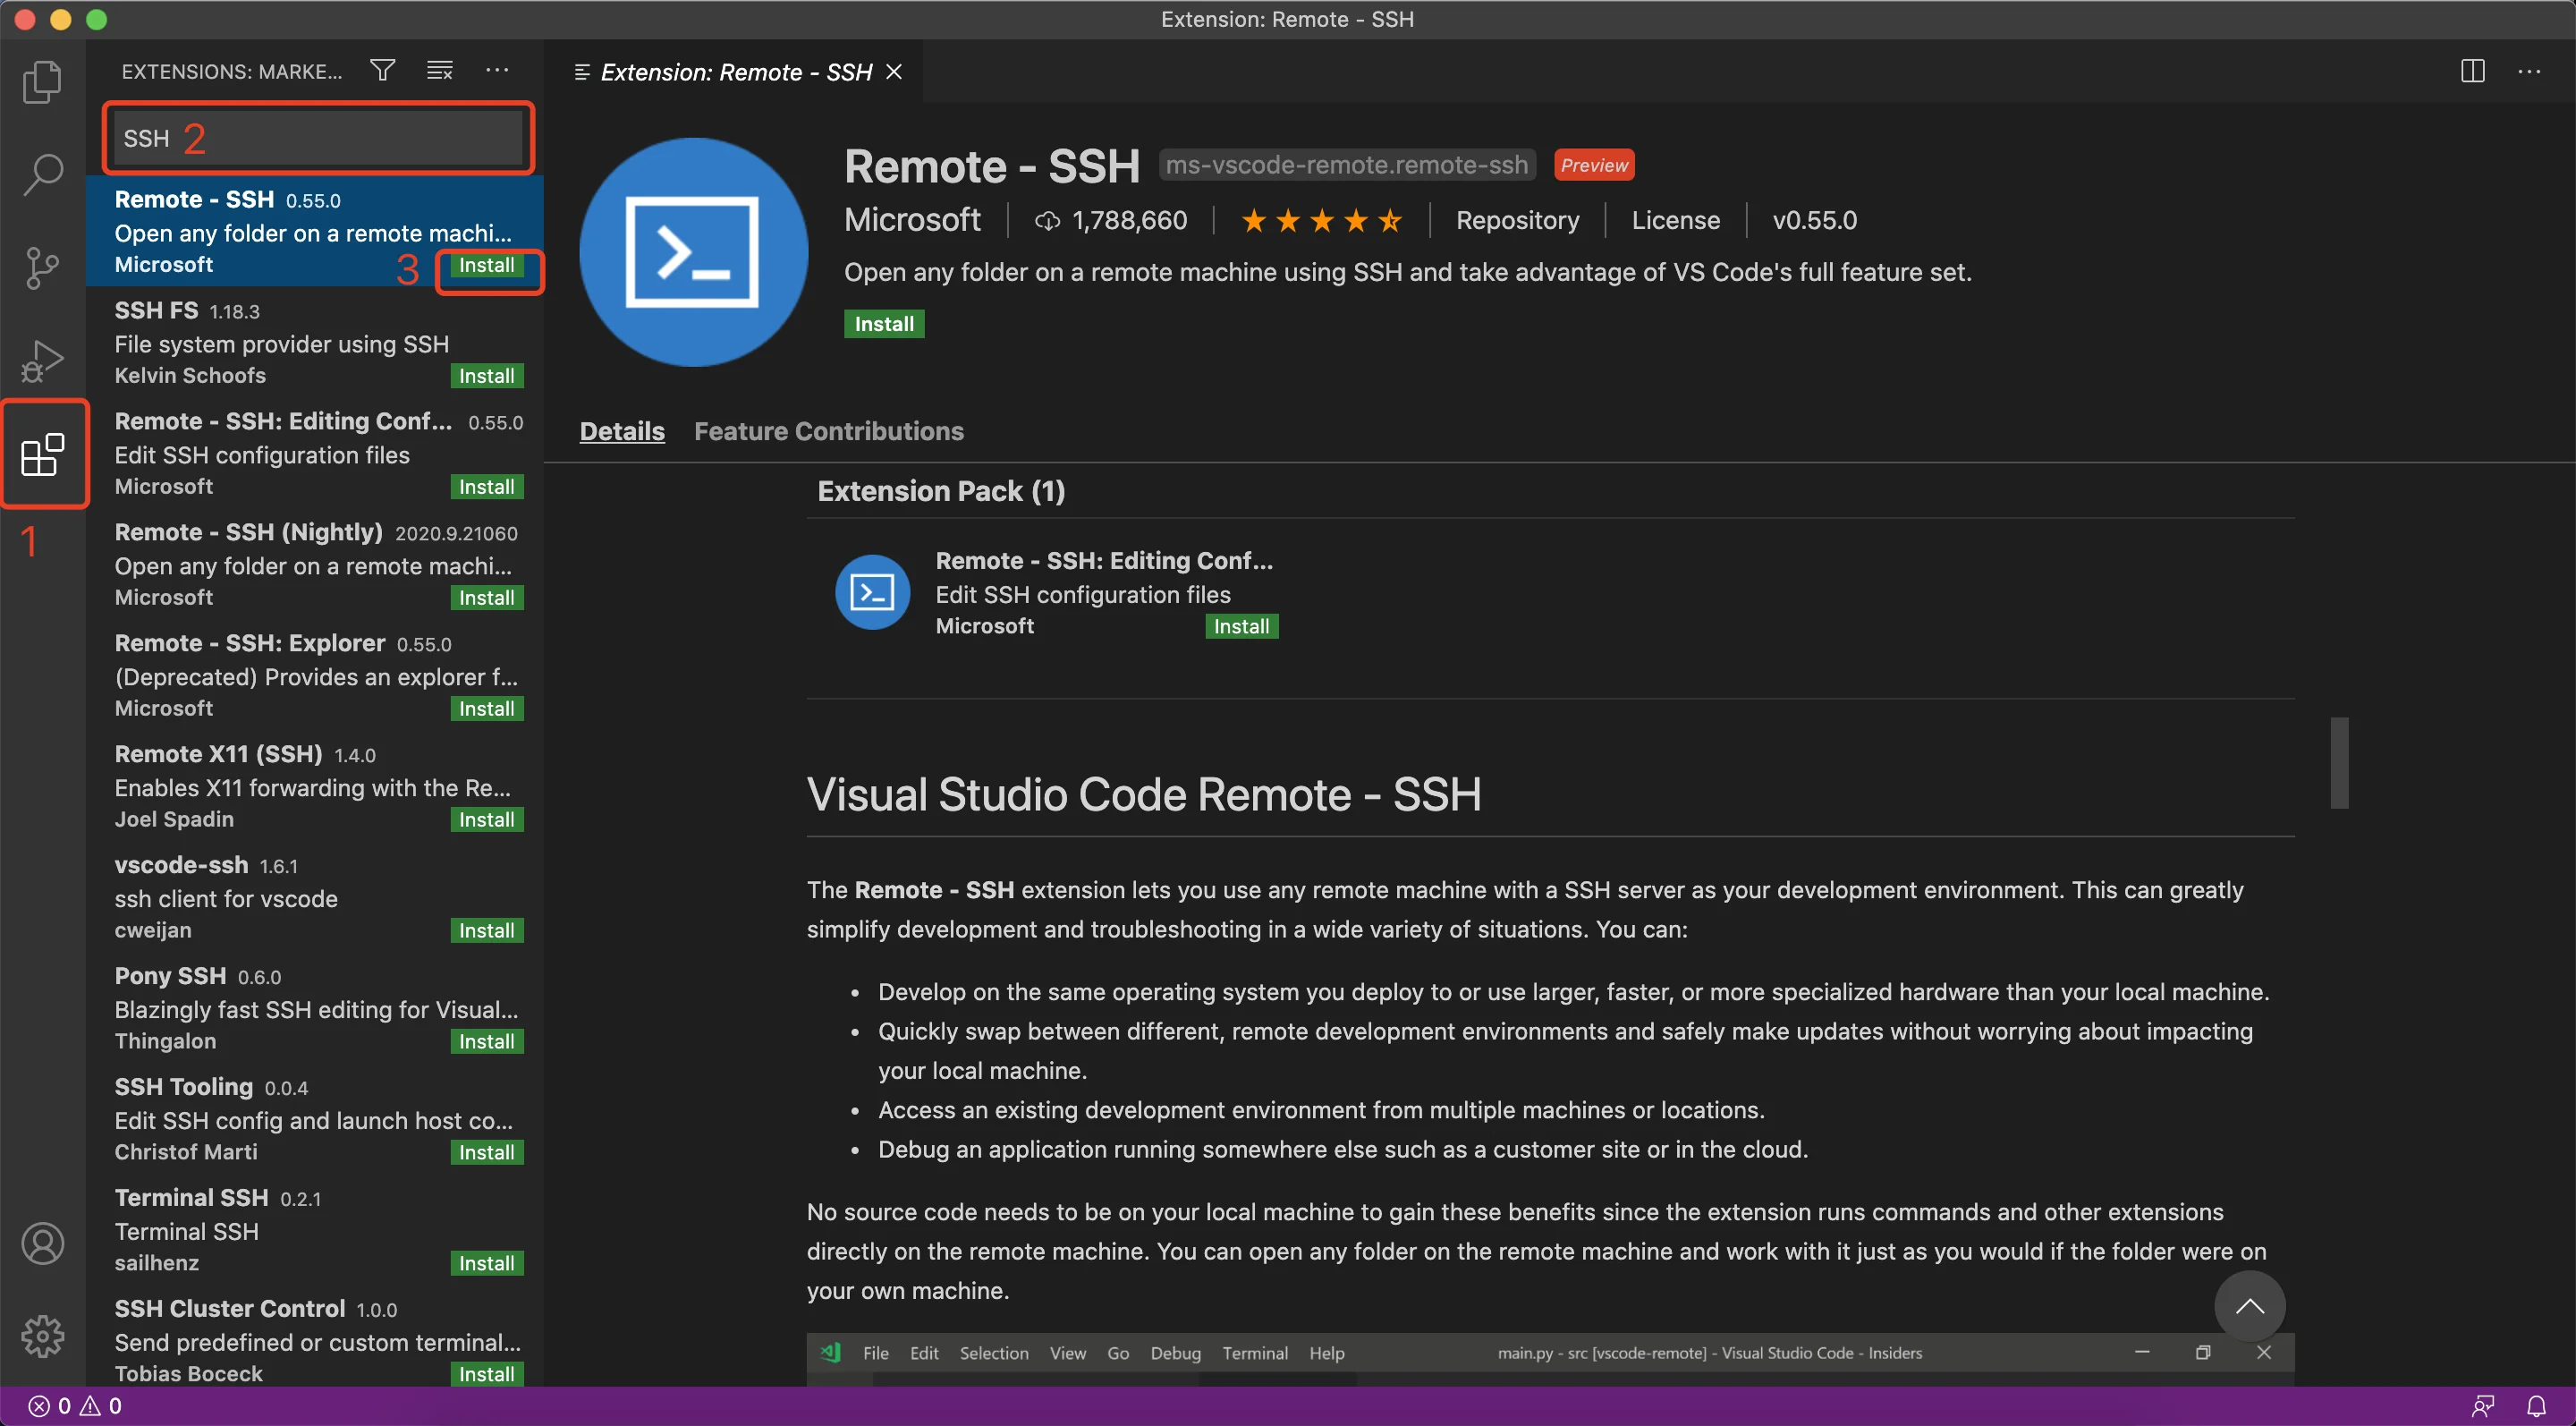
Task: Switch to the Feature Contributions tab
Action: tap(828, 431)
